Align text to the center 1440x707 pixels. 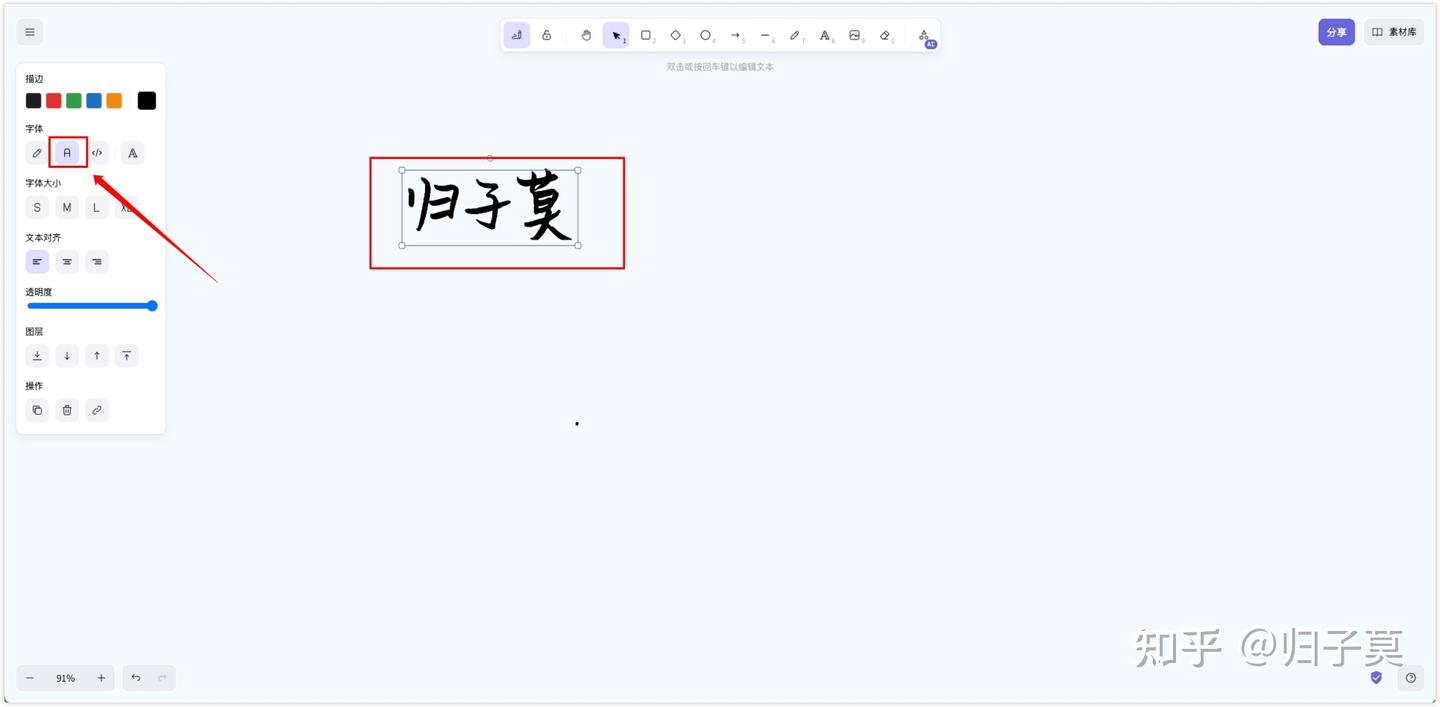click(x=67, y=262)
